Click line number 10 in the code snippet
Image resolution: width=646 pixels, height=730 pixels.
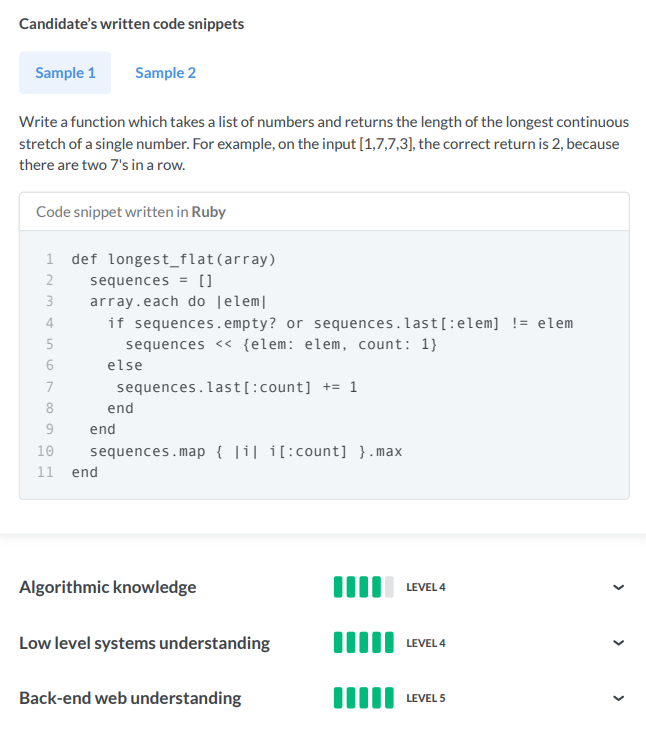45,451
